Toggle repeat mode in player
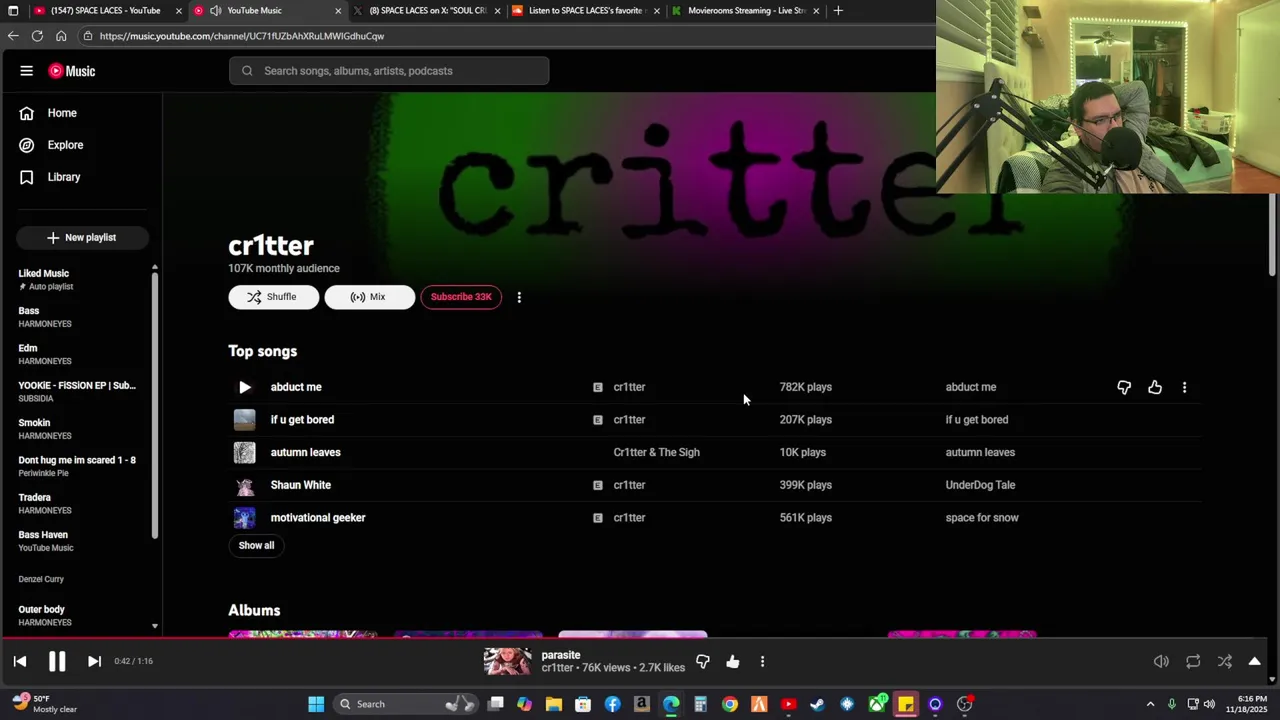 pos(1193,661)
